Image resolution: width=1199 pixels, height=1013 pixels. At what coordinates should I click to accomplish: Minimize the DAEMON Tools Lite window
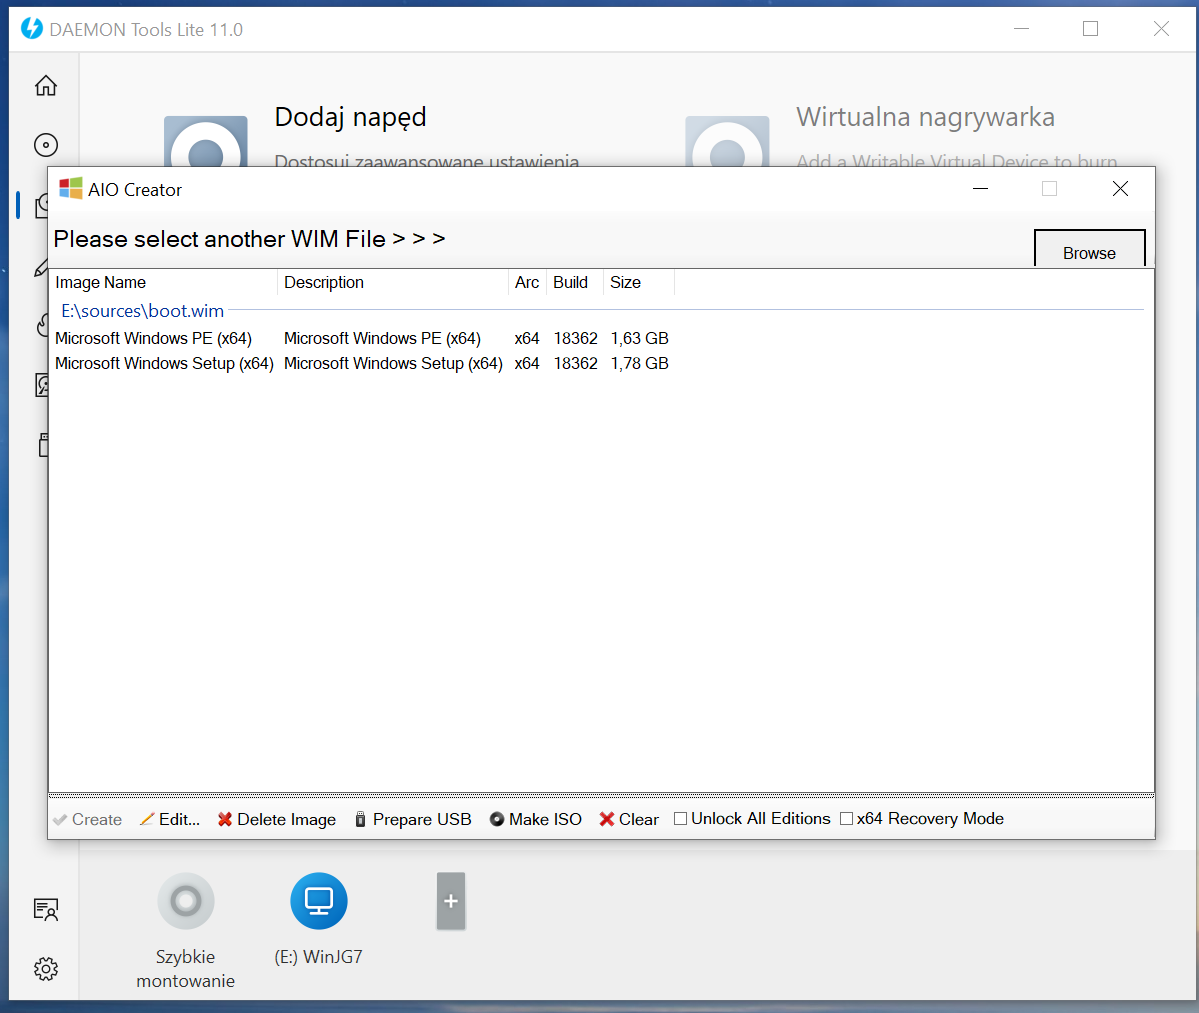pos(1021,29)
